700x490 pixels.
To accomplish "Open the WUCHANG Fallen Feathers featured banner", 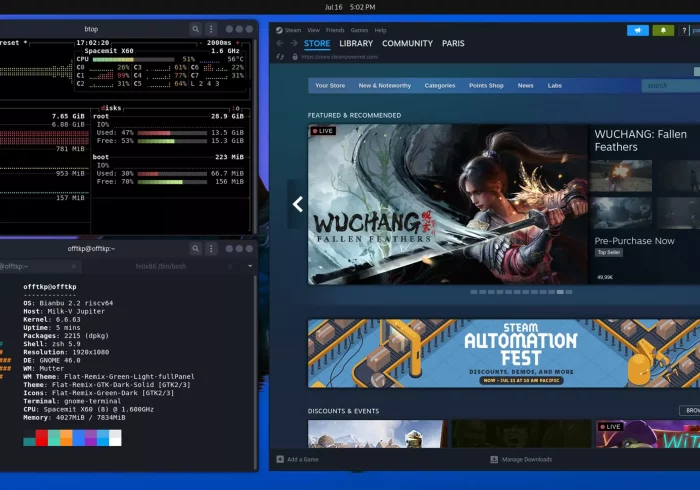I will point(448,204).
